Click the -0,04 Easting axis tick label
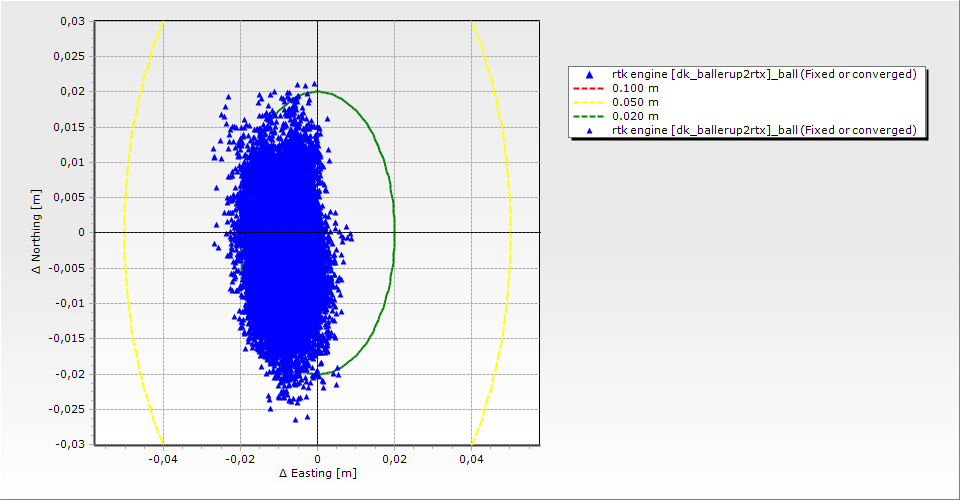The height and width of the screenshot is (500, 960). tap(163, 459)
